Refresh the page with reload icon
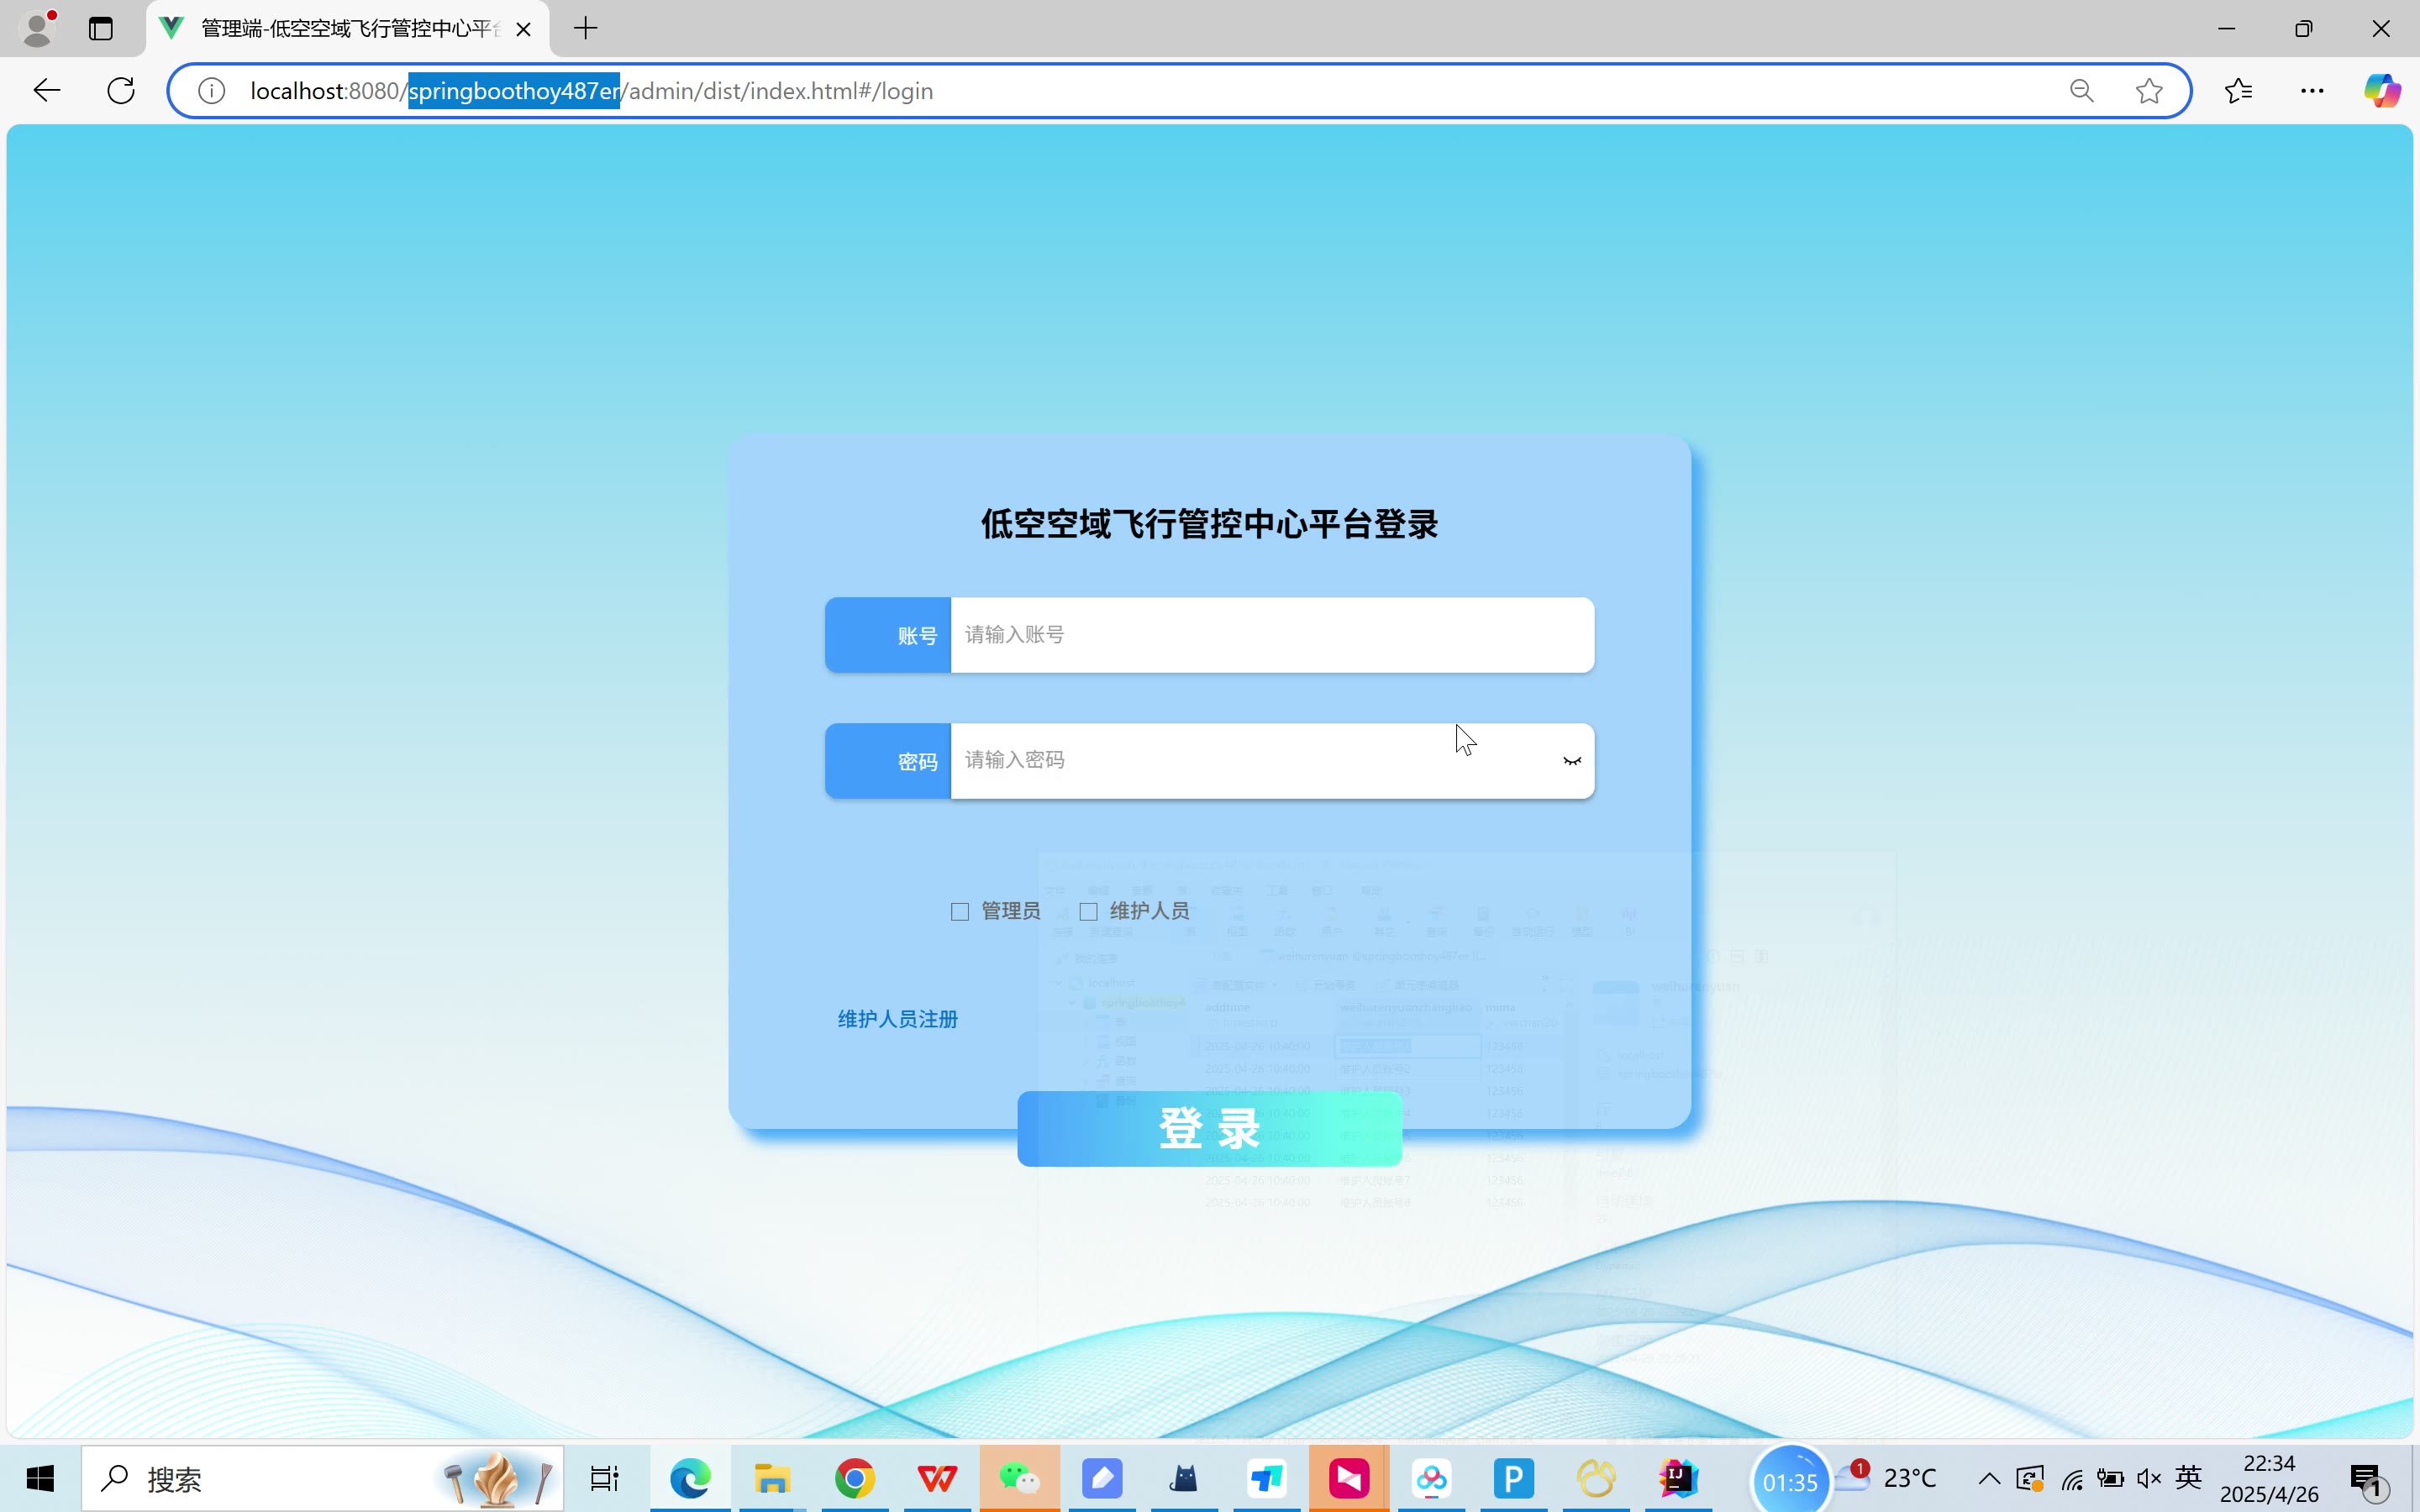 coord(121,91)
